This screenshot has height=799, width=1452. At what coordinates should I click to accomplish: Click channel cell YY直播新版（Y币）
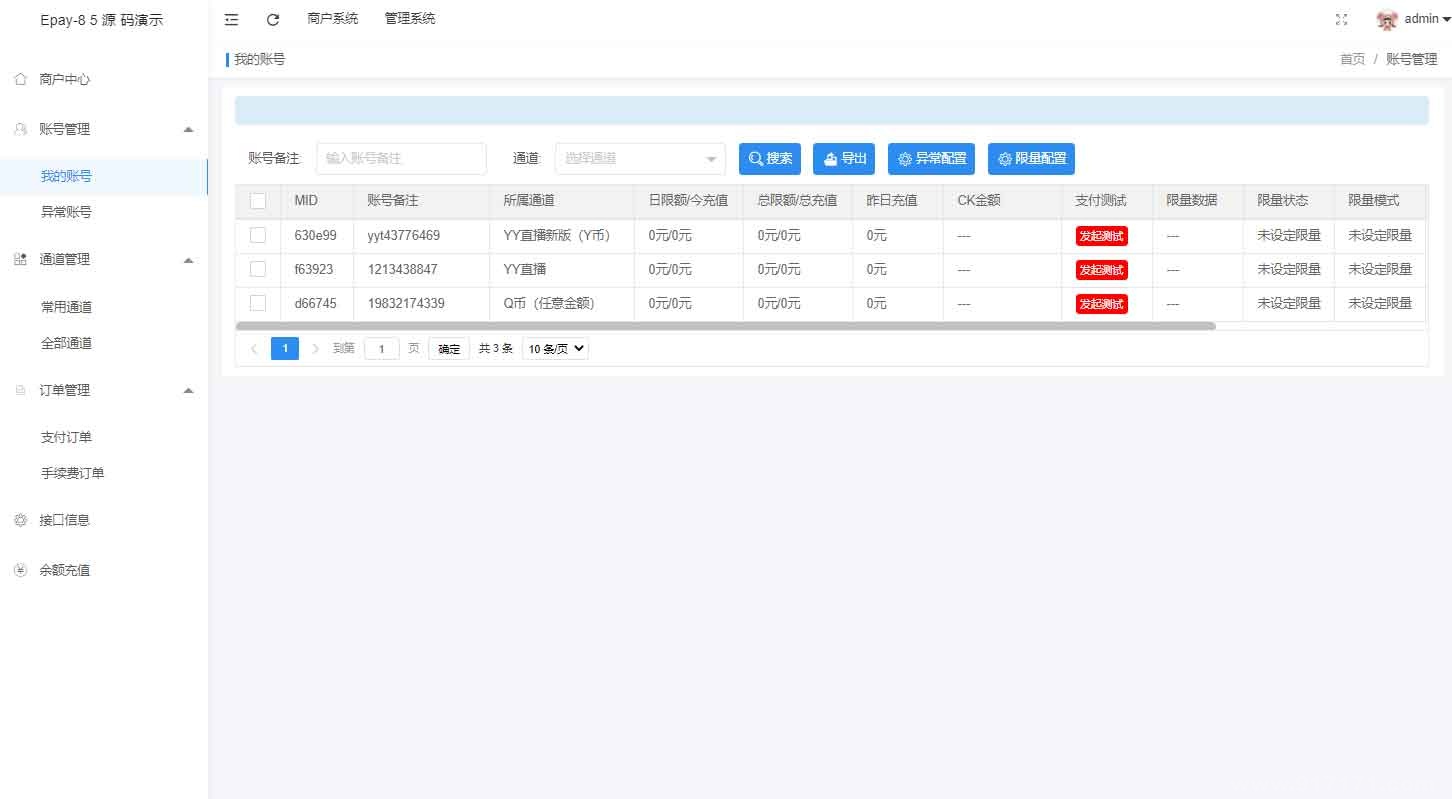click(556, 236)
